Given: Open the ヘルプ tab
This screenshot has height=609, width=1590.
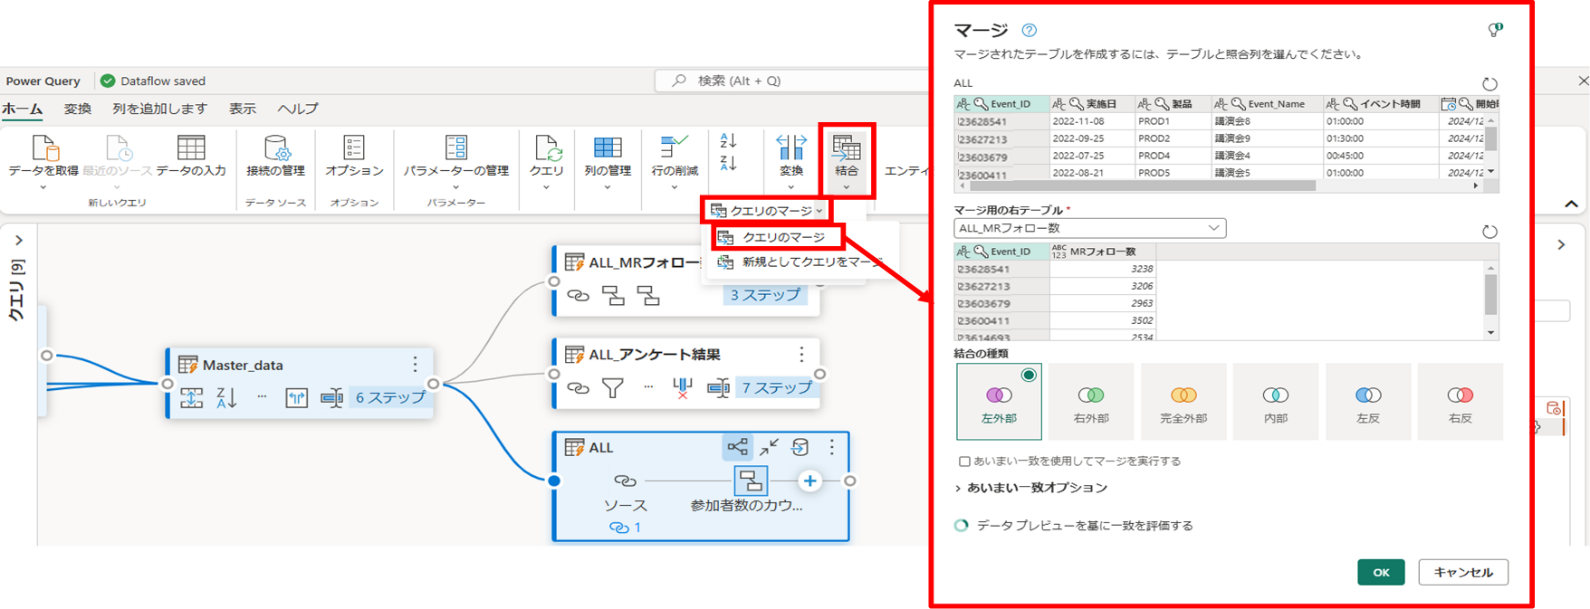Looking at the screenshot, I should pyautogui.click(x=297, y=109).
